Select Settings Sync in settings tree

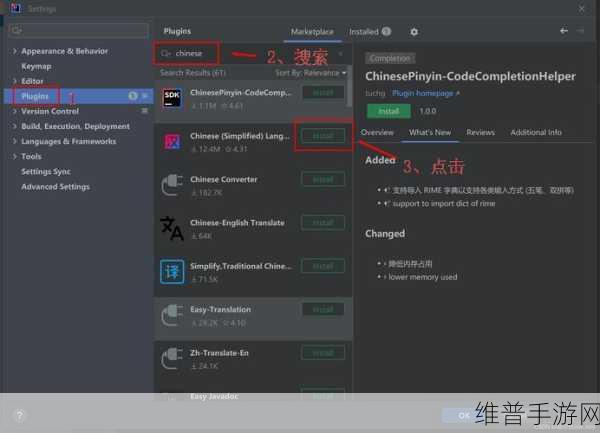click(x=46, y=171)
